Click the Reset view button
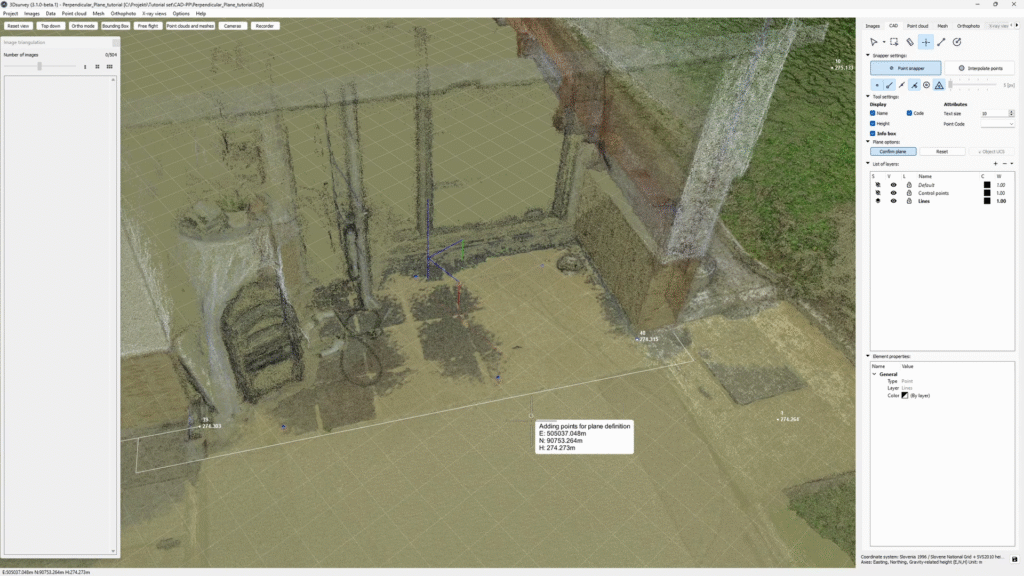 [x=18, y=26]
